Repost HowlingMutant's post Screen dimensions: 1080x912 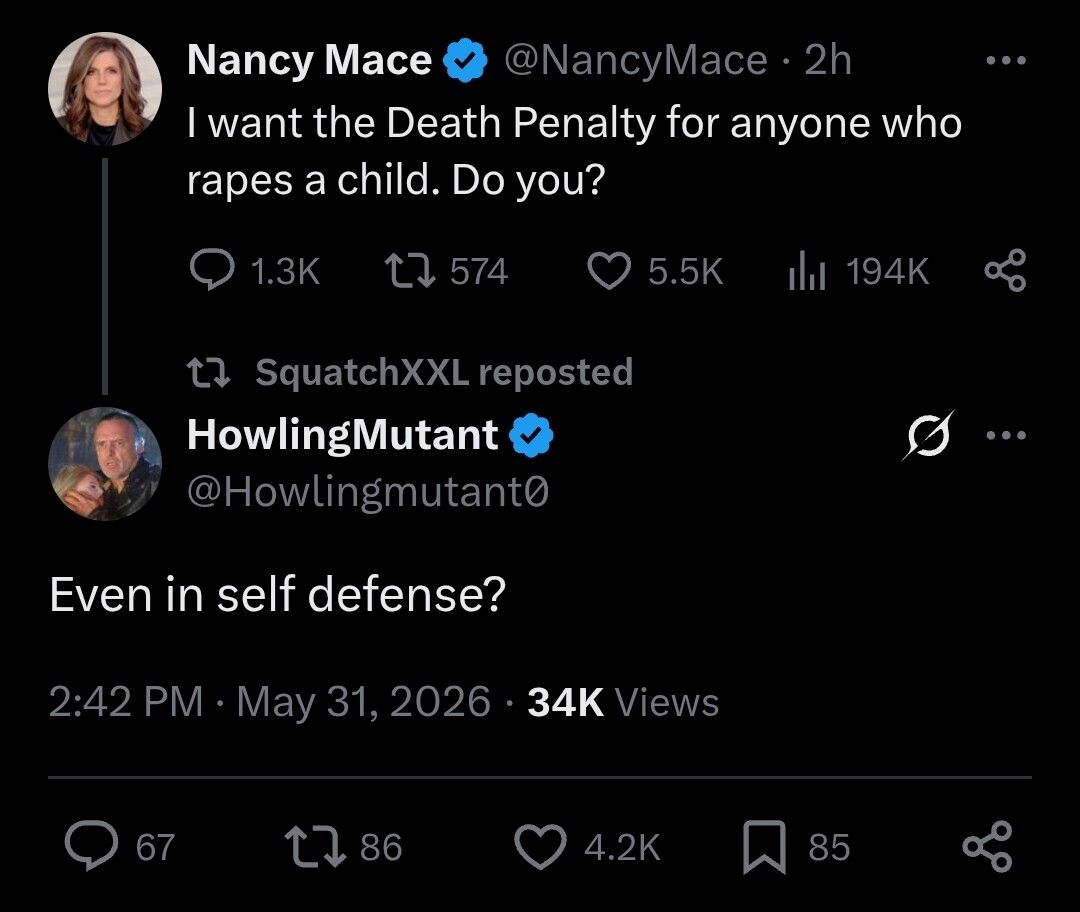pos(343,847)
